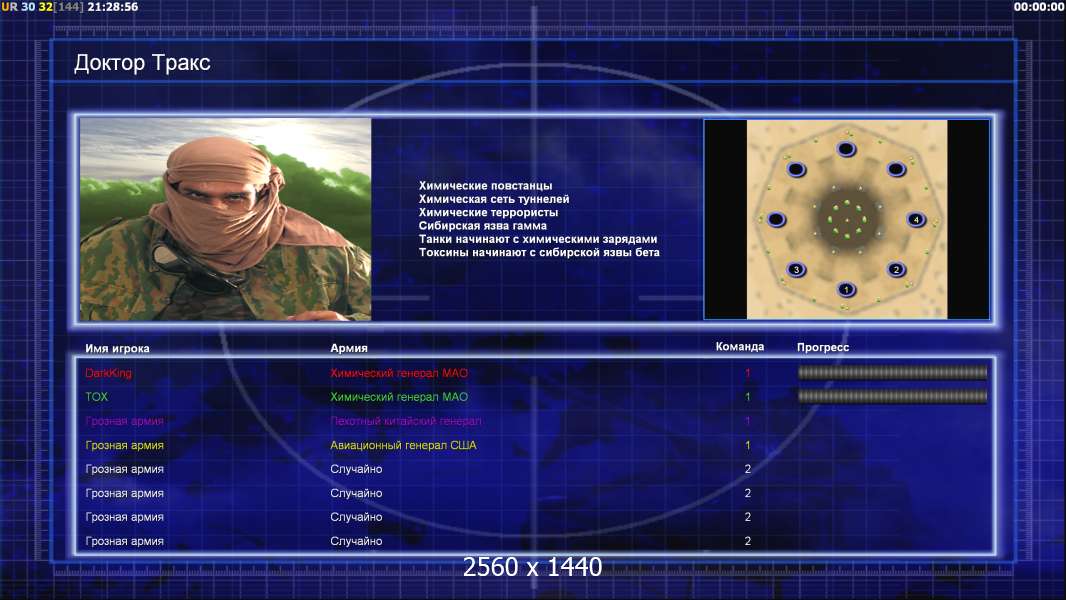
Task: Click the 'Армия' column header
Action: point(349,348)
